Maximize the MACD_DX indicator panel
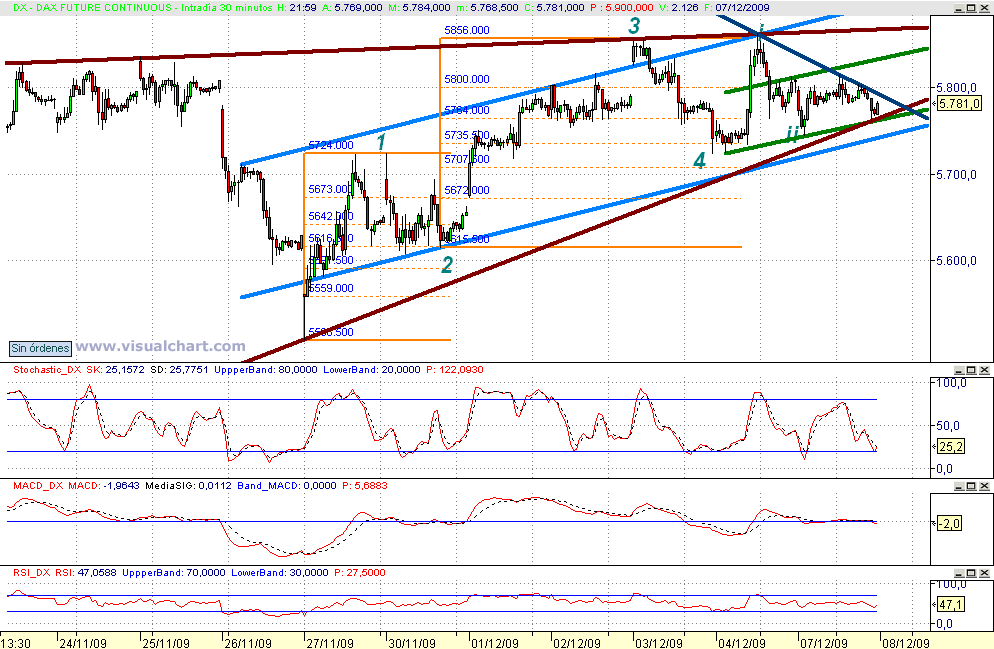The height and width of the screenshot is (649, 994). coord(971,487)
